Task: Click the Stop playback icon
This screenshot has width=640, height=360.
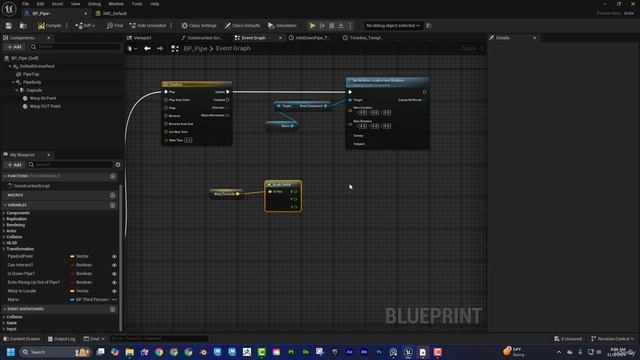Action: point(331,25)
